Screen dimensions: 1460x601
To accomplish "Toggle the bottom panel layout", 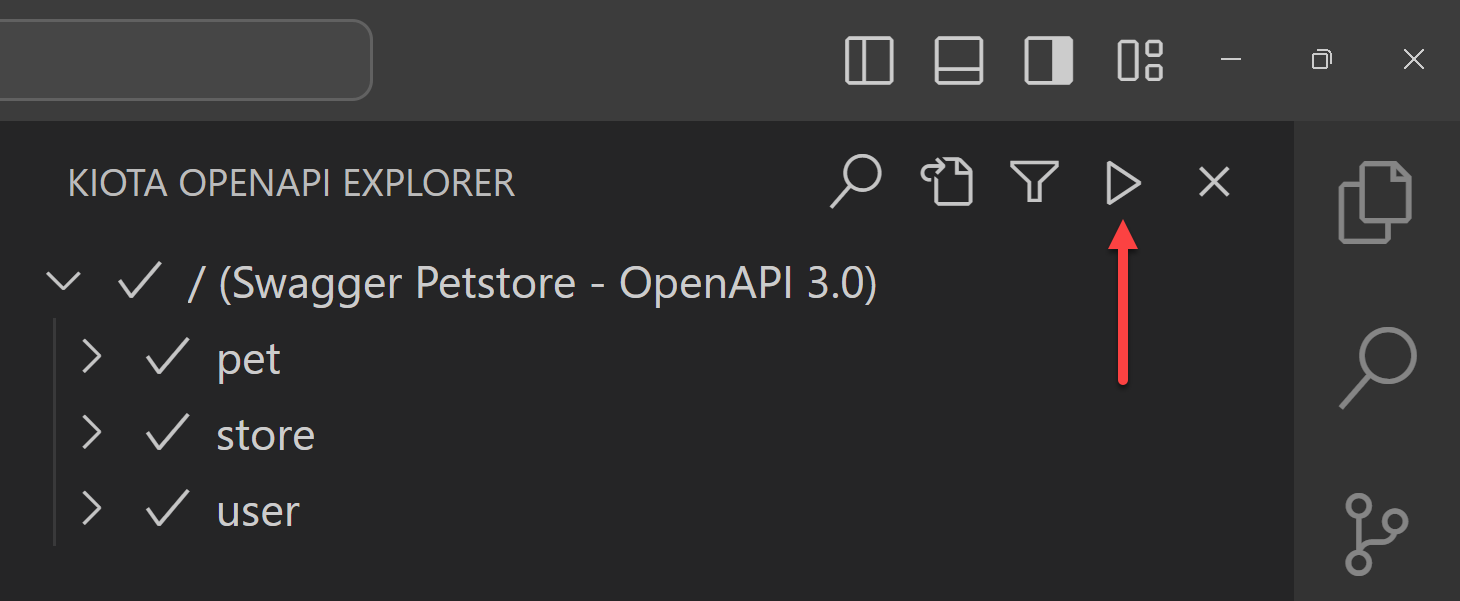I will [x=959, y=61].
